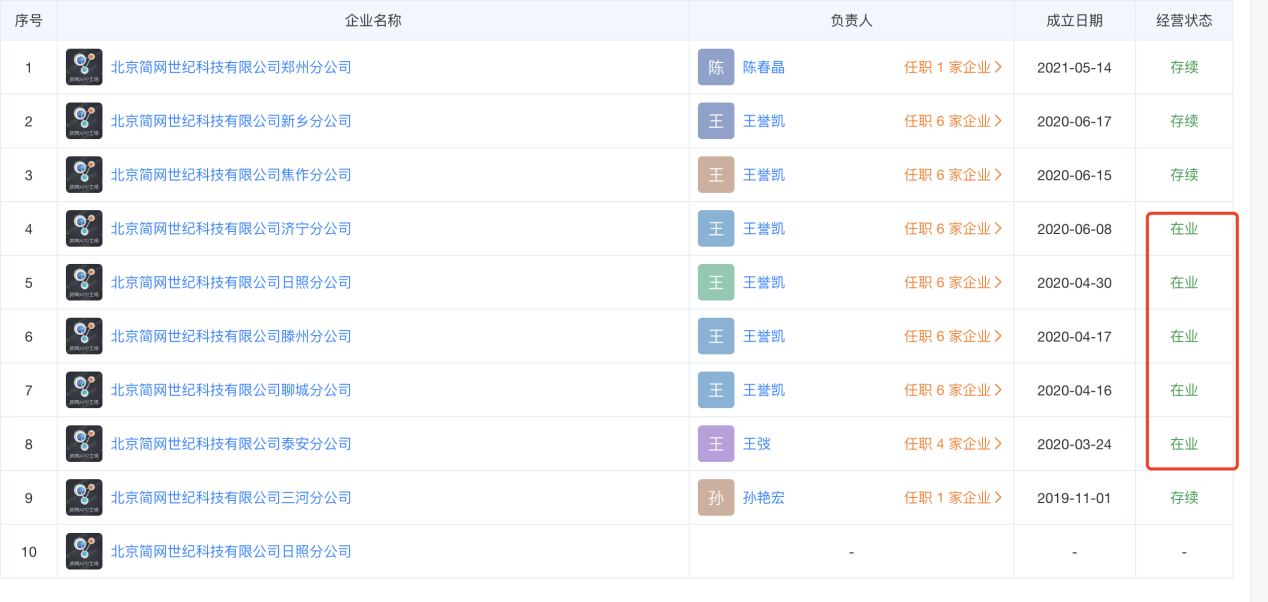The width and height of the screenshot is (1268, 602).
Task: Expand 任职 4 家企业 for 王弢
Action: 953,444
